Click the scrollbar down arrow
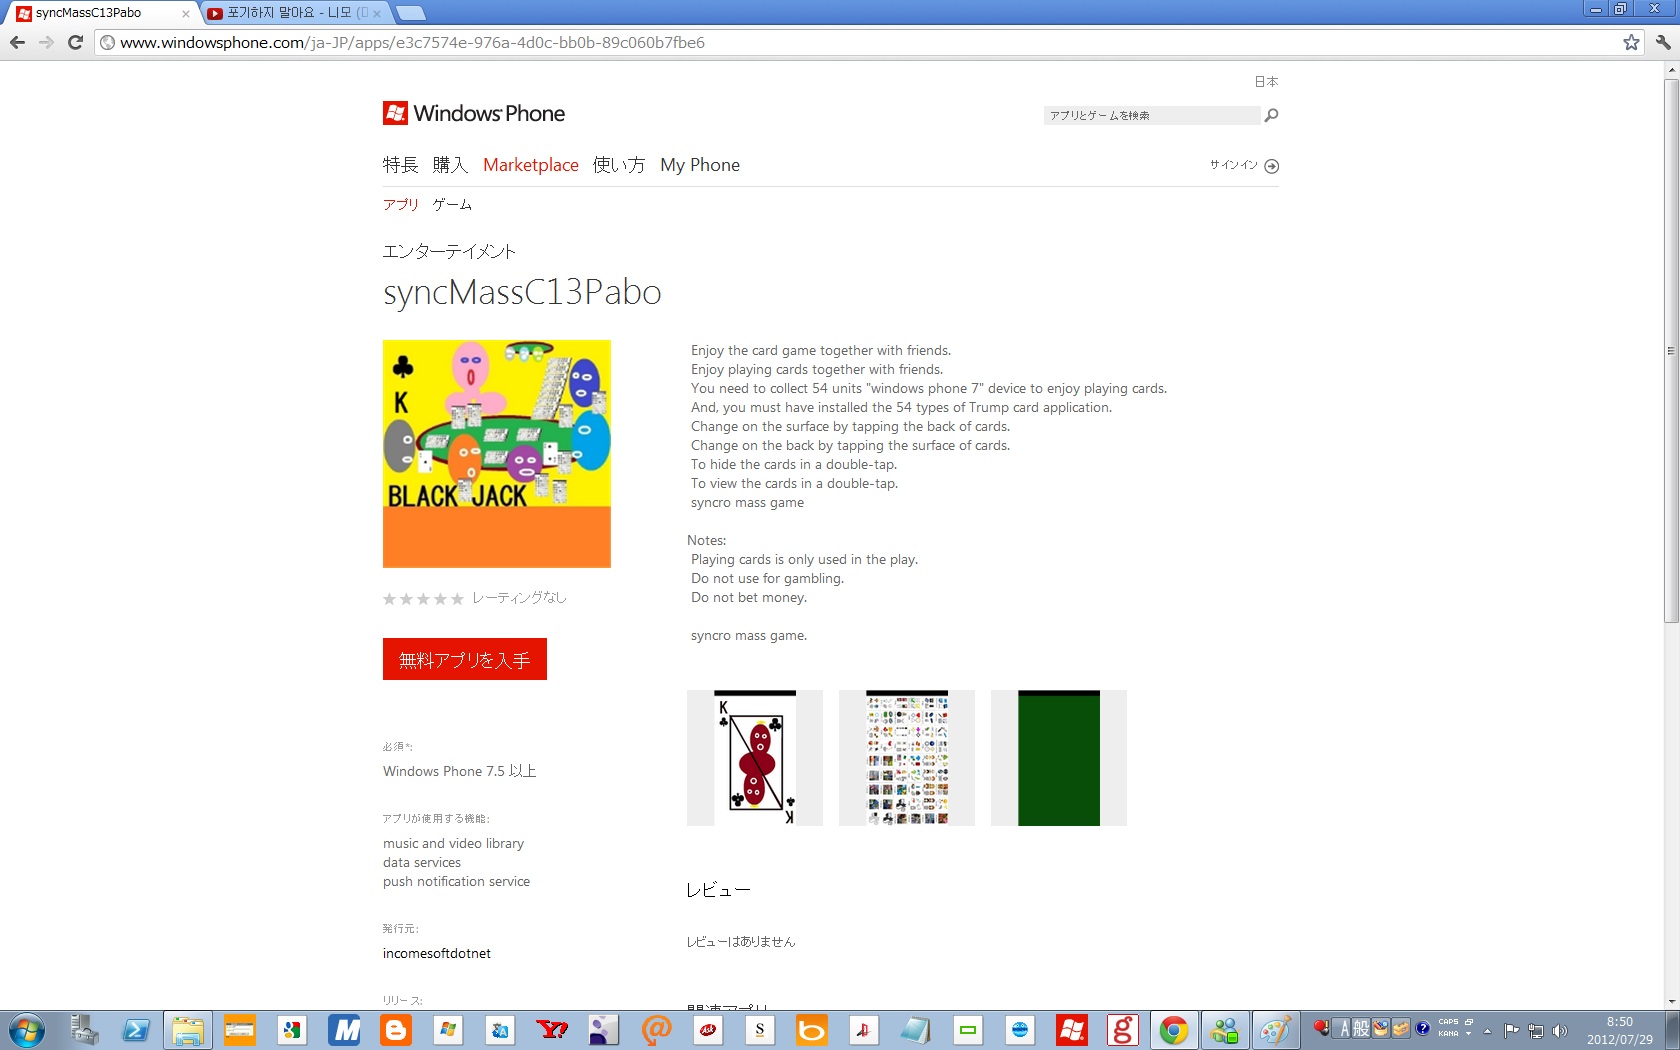This screenshot has width=1680, height=1050. (x=1671, y=1002)
